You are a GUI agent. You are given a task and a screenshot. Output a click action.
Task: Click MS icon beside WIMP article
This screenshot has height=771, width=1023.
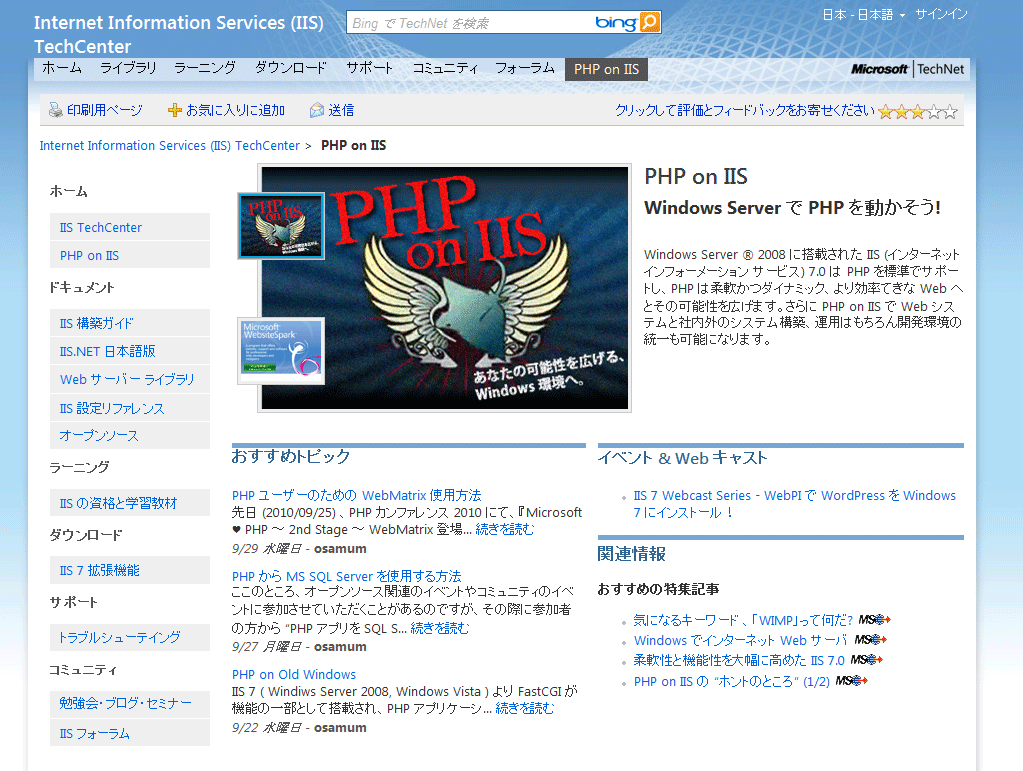[874, 620]
